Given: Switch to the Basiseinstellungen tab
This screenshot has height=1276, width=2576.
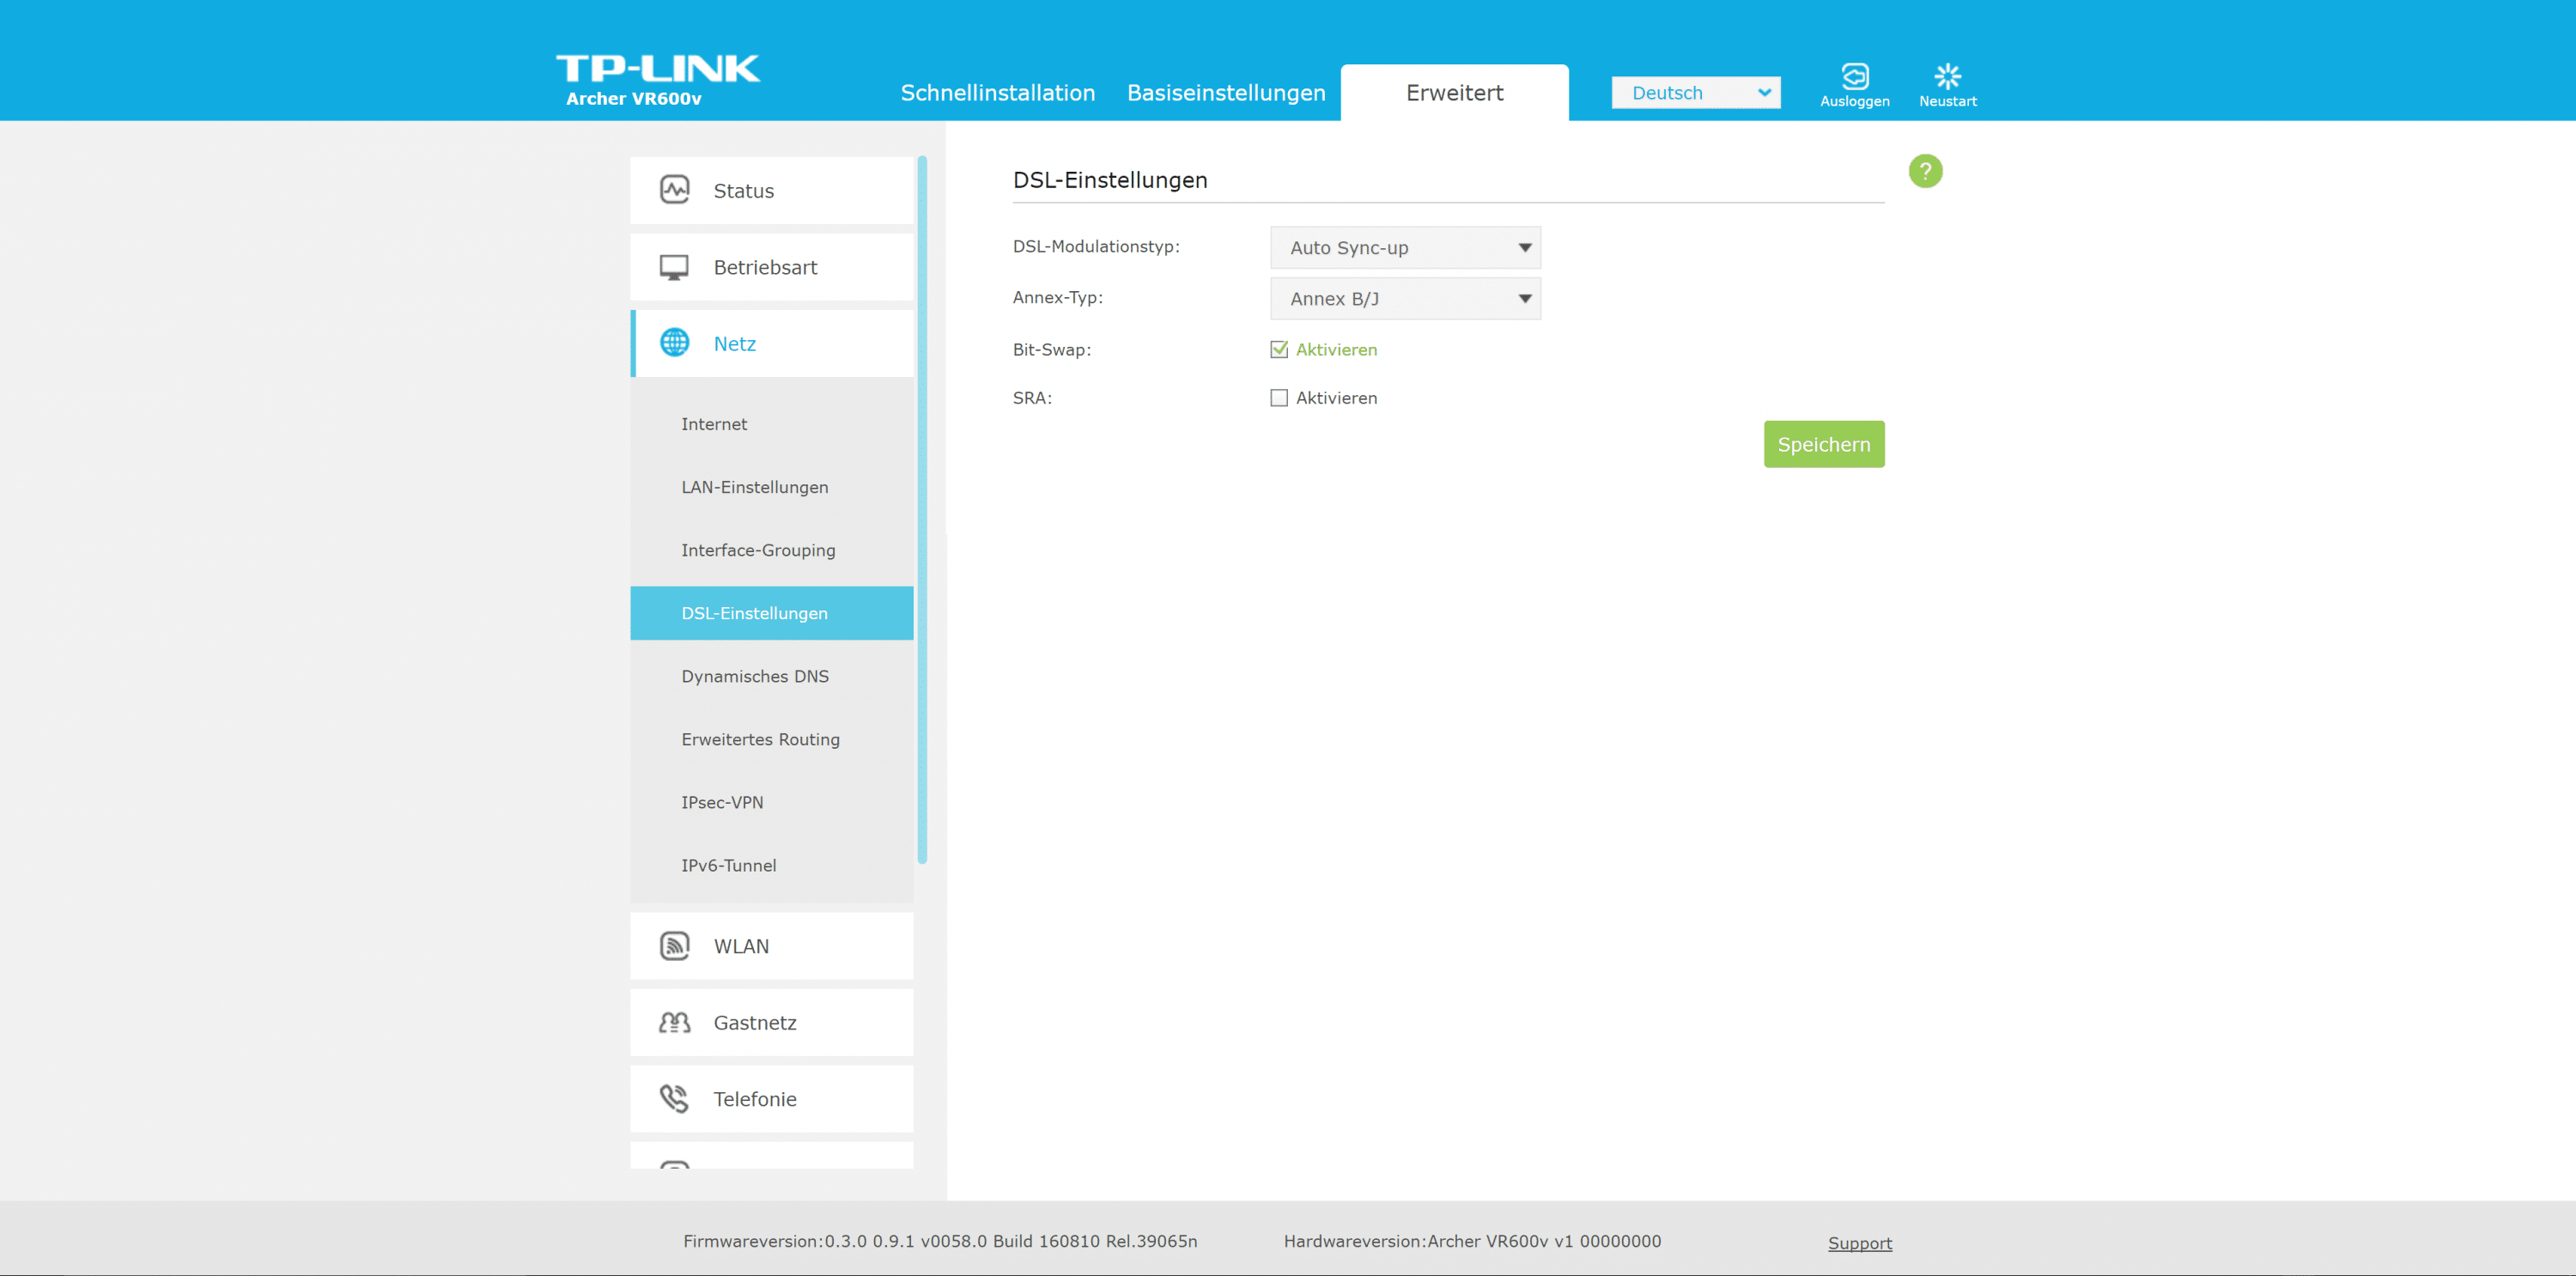Looking at the screenshot, I should (1226, 93).
